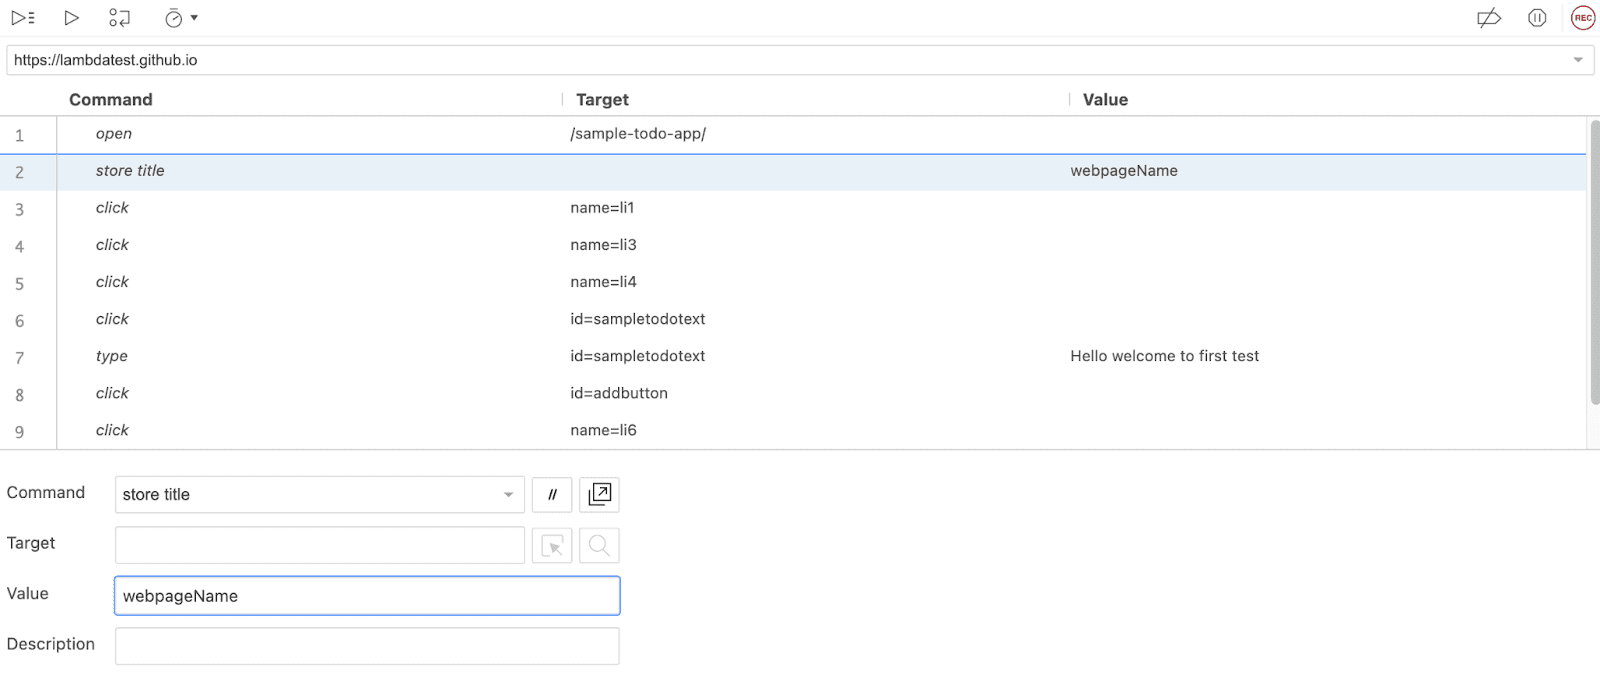The height and width of the screenshot is (688, 1600).
Task: Select click id=addbutton row
Action: tap(793, 393)
